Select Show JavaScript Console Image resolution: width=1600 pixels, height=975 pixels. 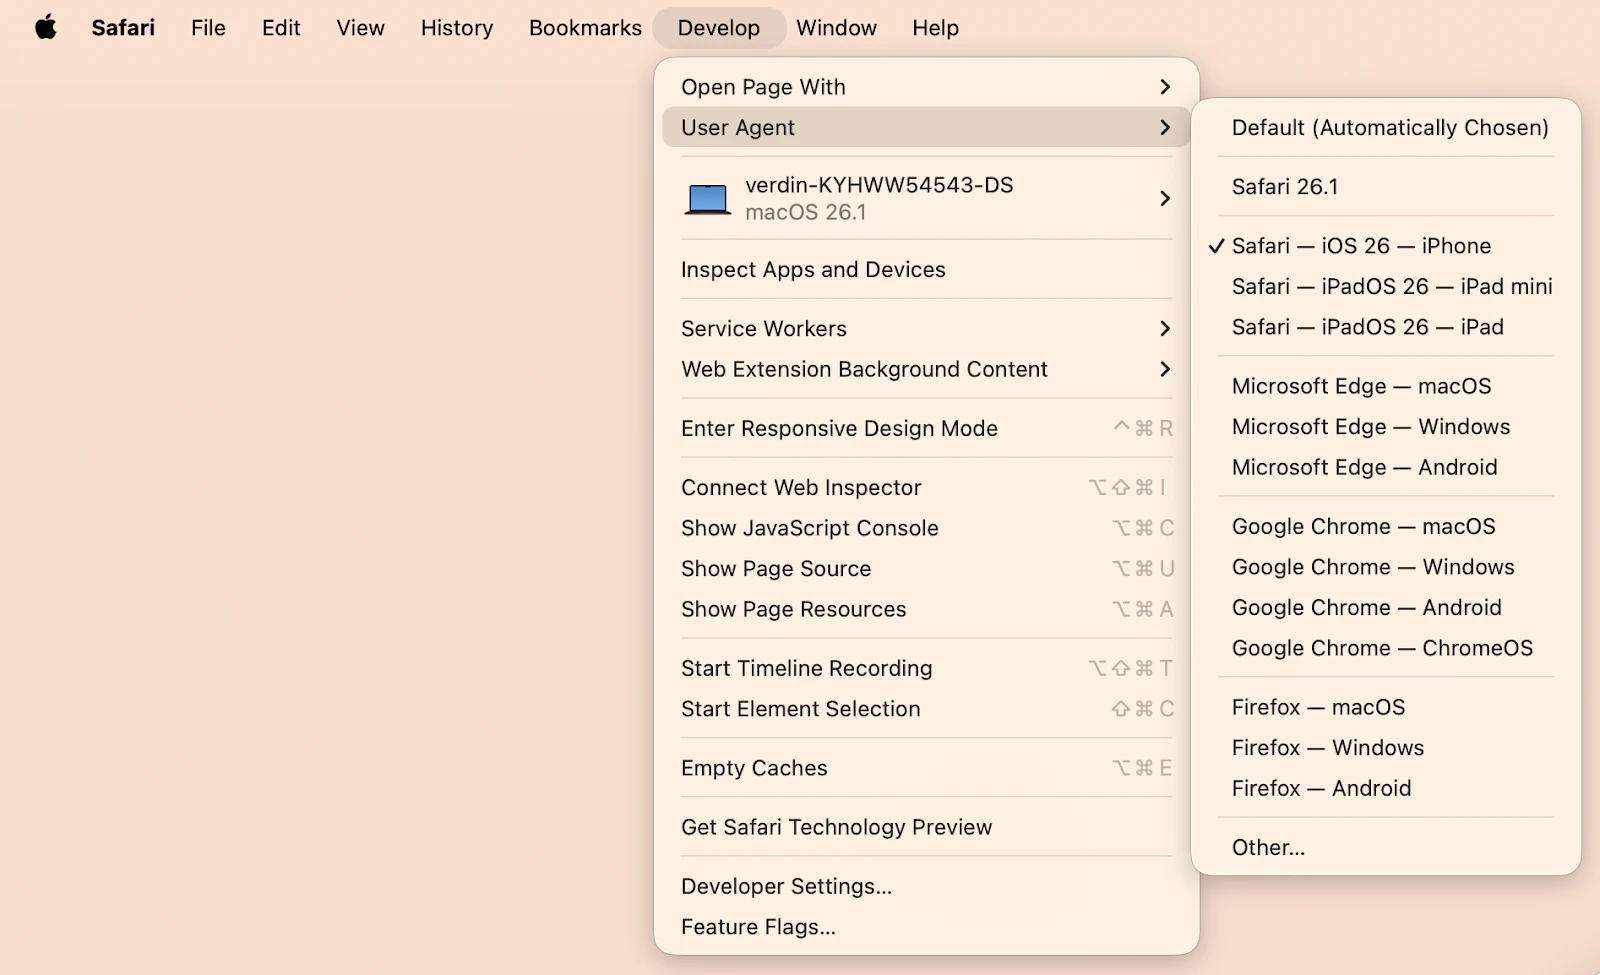click(x=809, y=529)
